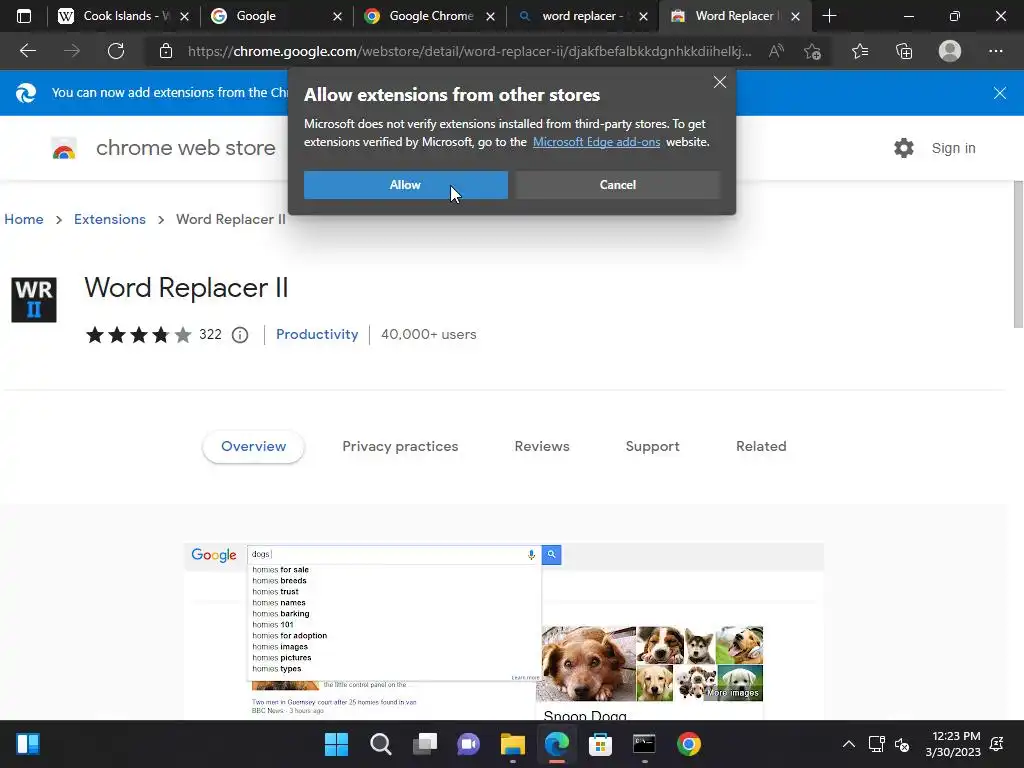Open the tab actions menu icon
This screenshot has width=1024, height=768.
[24, 16]
